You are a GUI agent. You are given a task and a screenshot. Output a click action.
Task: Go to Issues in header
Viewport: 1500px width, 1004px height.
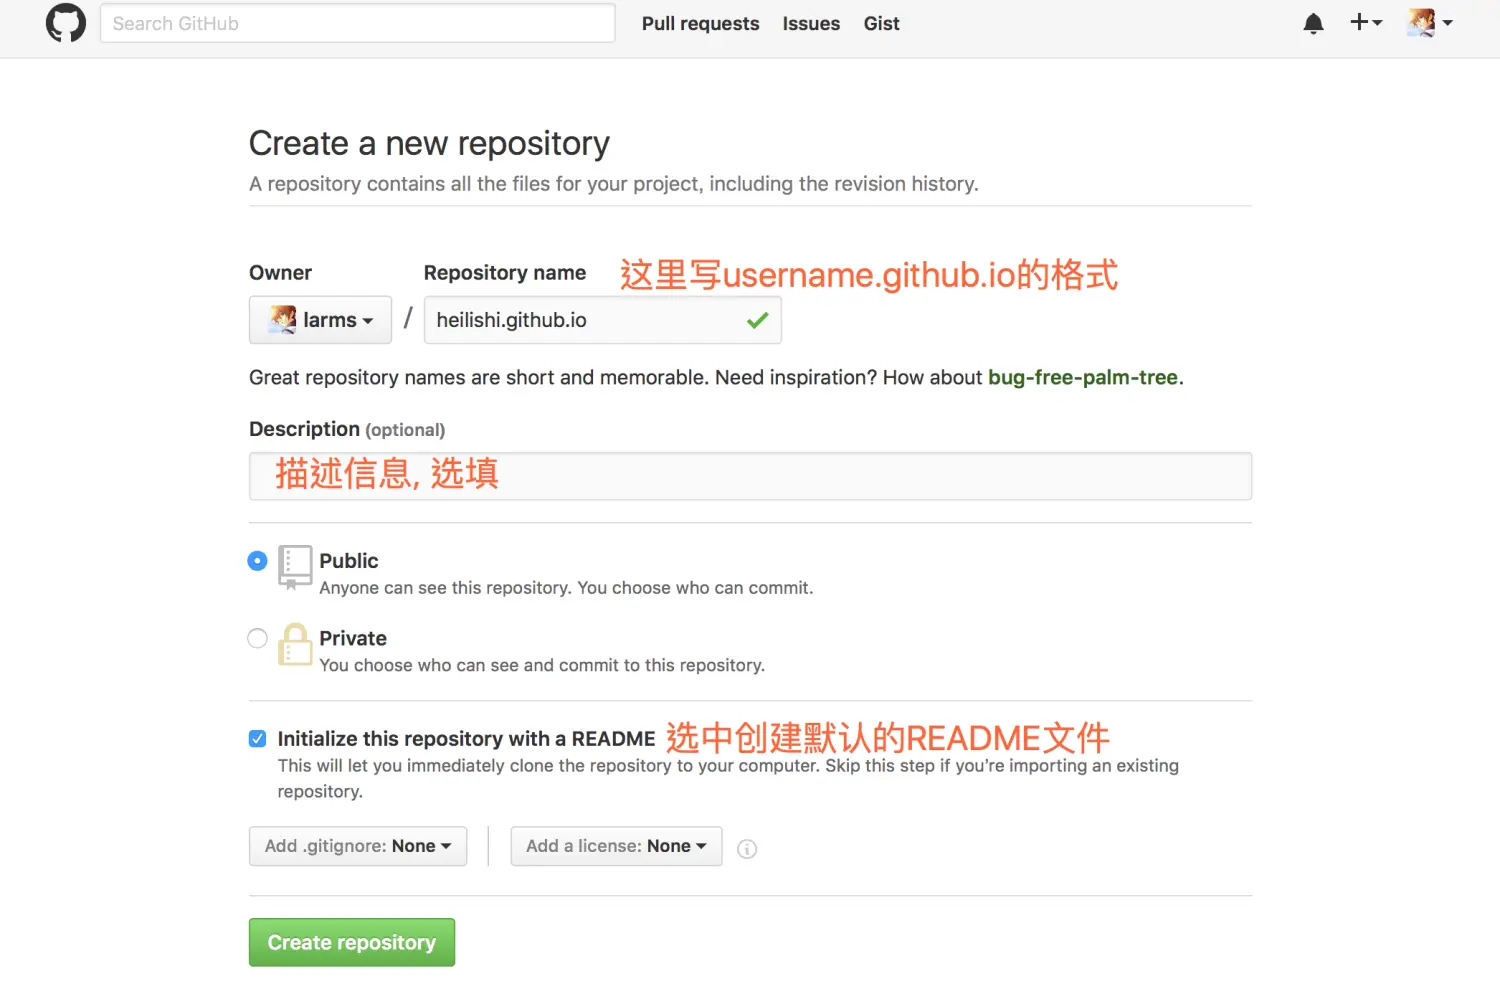(811, 23)
